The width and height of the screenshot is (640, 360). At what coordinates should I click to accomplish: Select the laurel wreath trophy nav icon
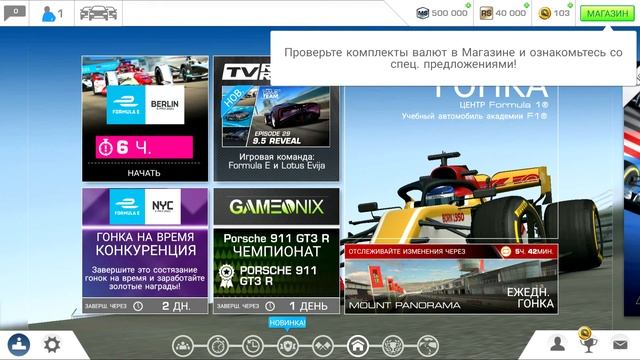click(393, 346)
